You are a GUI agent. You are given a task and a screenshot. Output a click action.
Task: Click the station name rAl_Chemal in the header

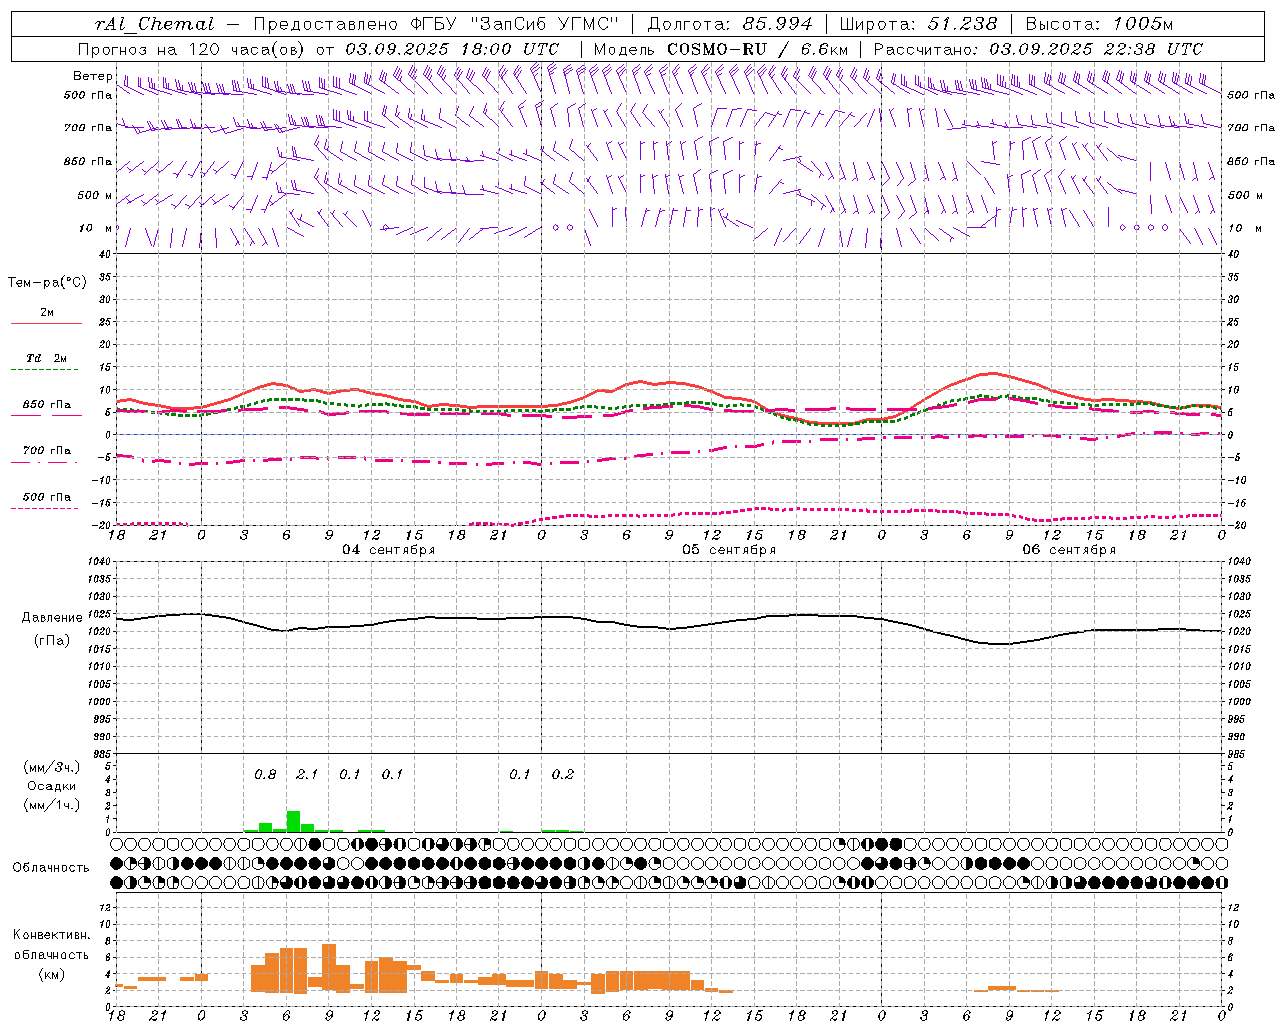click(154, 25)
